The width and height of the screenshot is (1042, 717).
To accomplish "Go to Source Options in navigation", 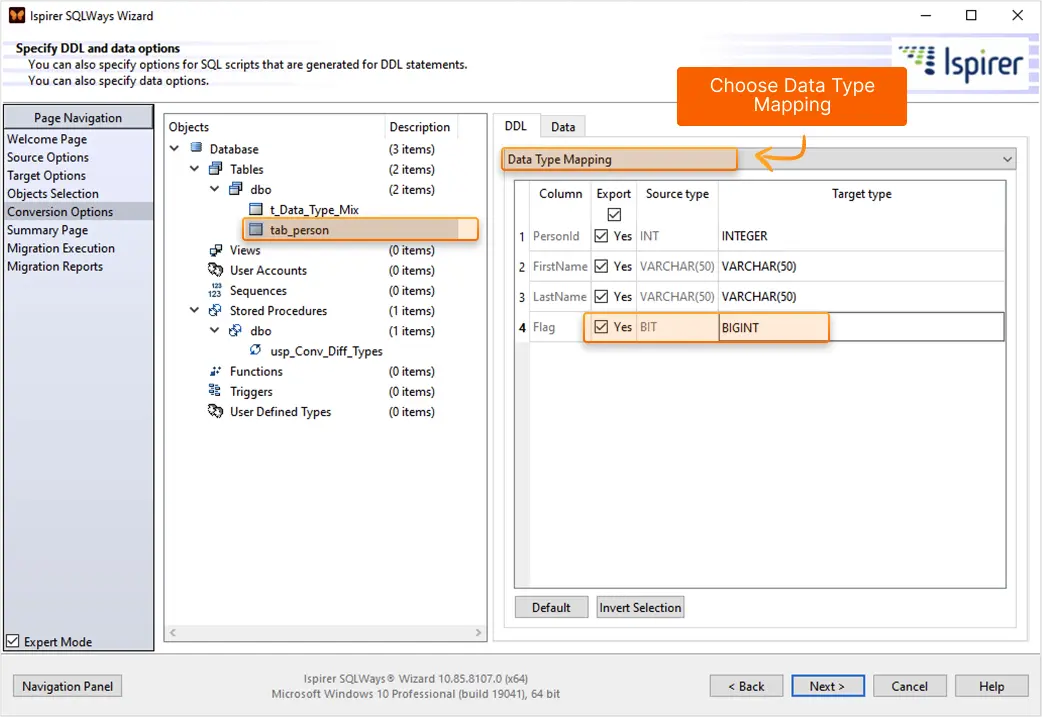I will pyautogui.click(x=48, y=157).
